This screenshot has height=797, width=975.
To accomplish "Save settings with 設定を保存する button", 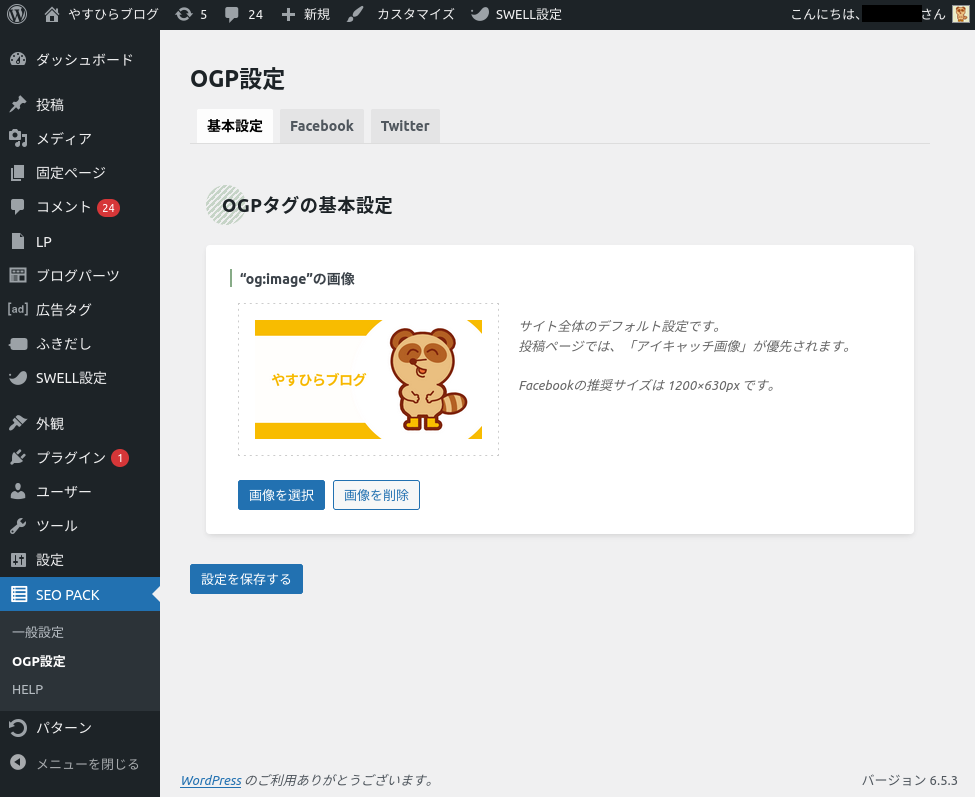I will coord(246,579).
